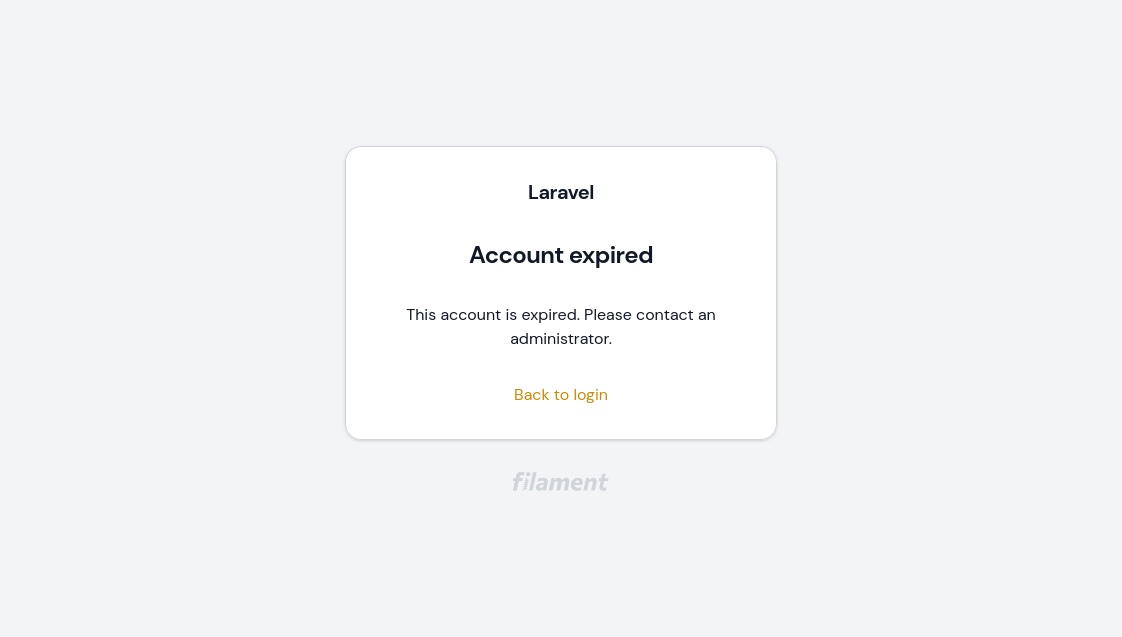The image size is (1122, 637).
Task: Click the Account expired page title
Action: pyautogui.click(x=561, y=255)
